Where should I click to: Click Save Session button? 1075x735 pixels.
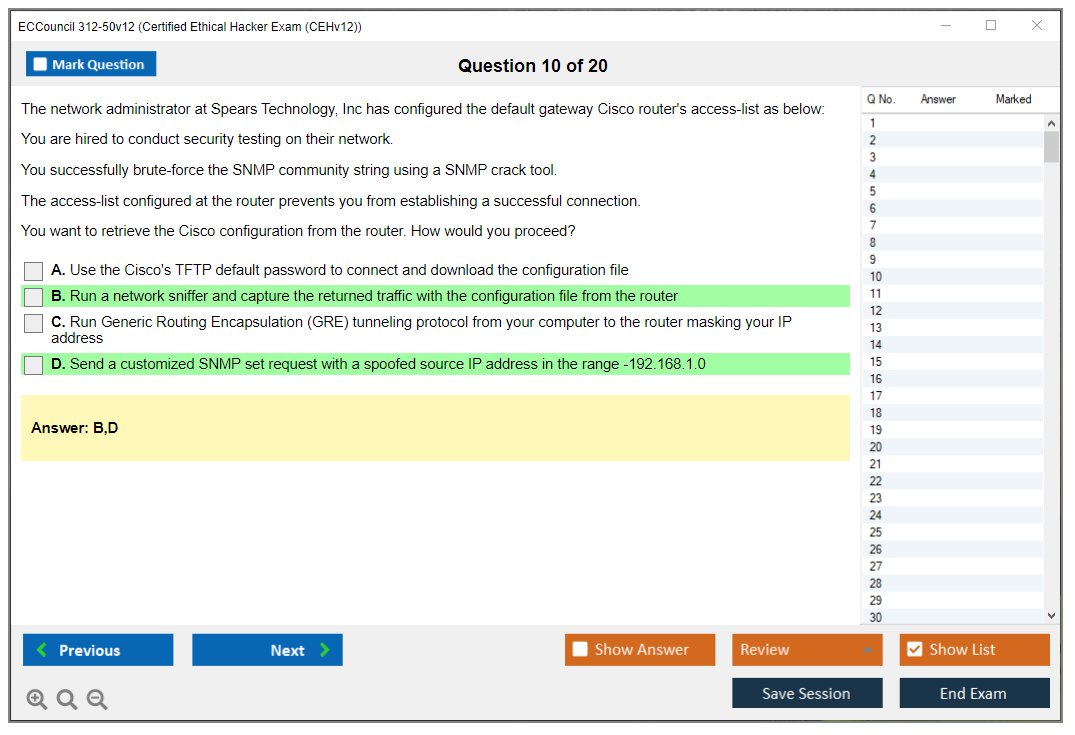click(x=806, y=693)
